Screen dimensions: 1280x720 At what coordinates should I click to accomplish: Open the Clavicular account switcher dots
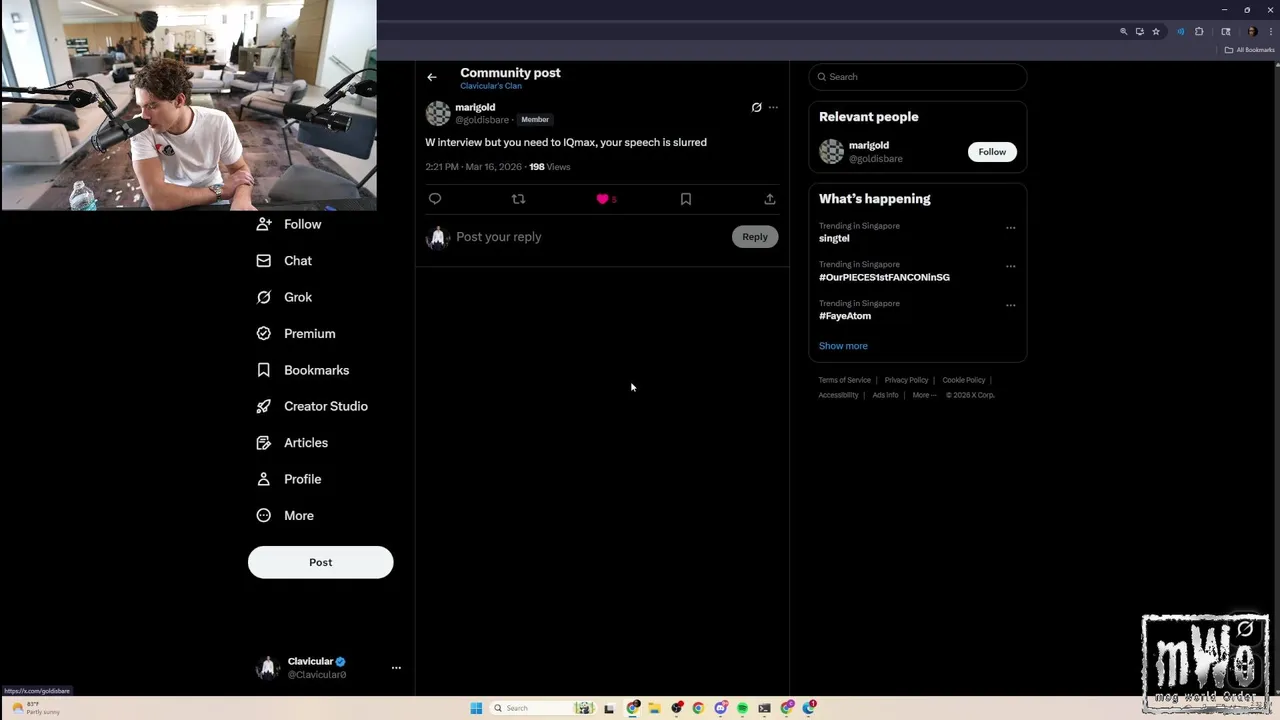(x=396, y=668)
